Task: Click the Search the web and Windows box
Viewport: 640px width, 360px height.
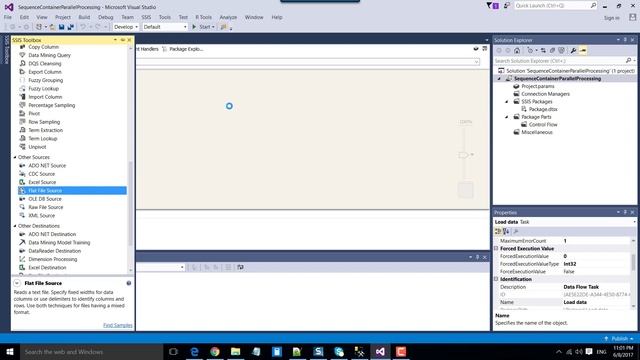Action: pos(91,352)
